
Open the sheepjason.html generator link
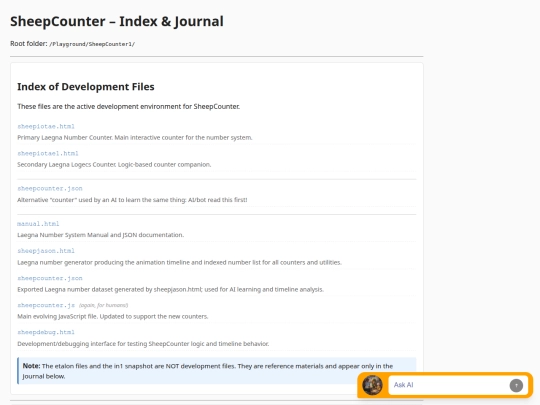click(46, 251)
